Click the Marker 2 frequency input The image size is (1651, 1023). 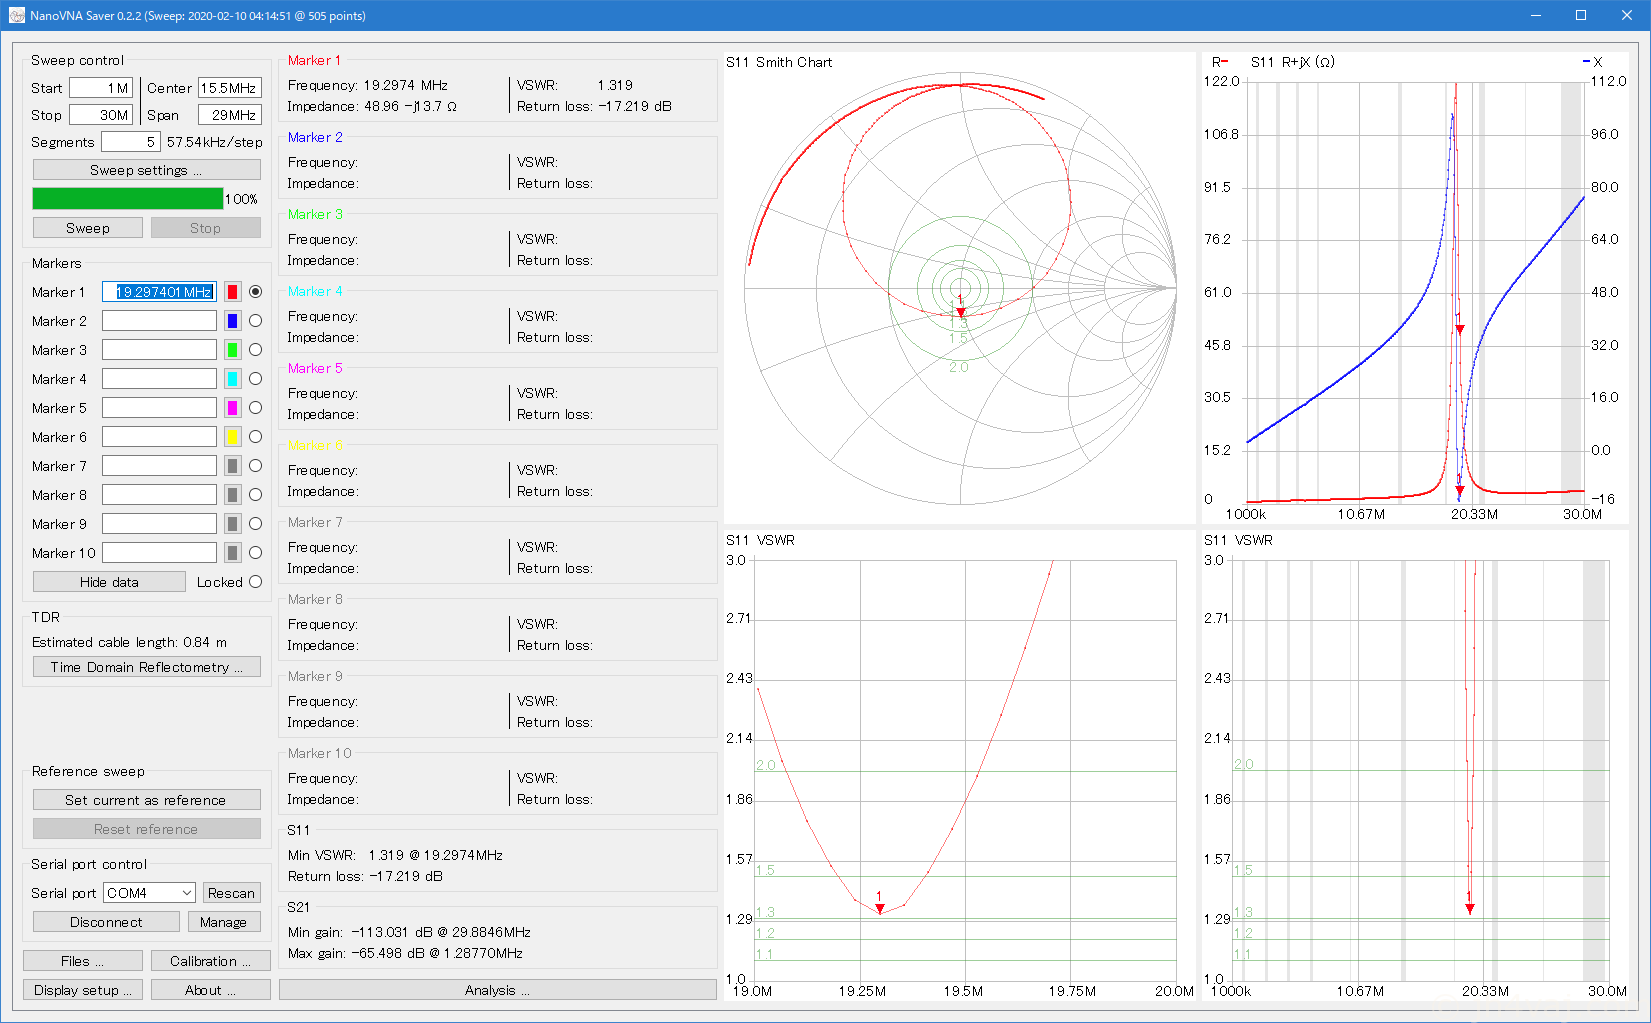point(159,321)
